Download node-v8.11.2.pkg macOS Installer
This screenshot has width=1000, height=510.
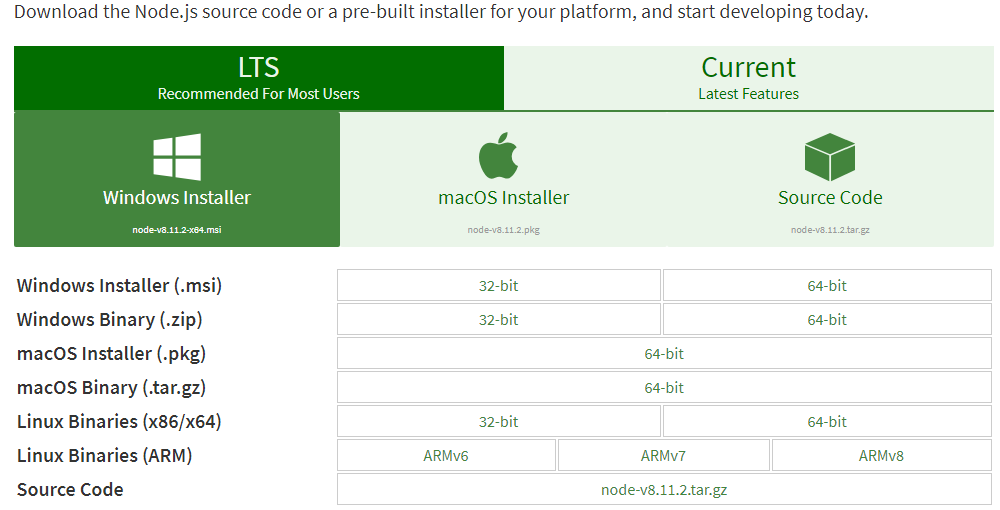click(x=503, y=179)
